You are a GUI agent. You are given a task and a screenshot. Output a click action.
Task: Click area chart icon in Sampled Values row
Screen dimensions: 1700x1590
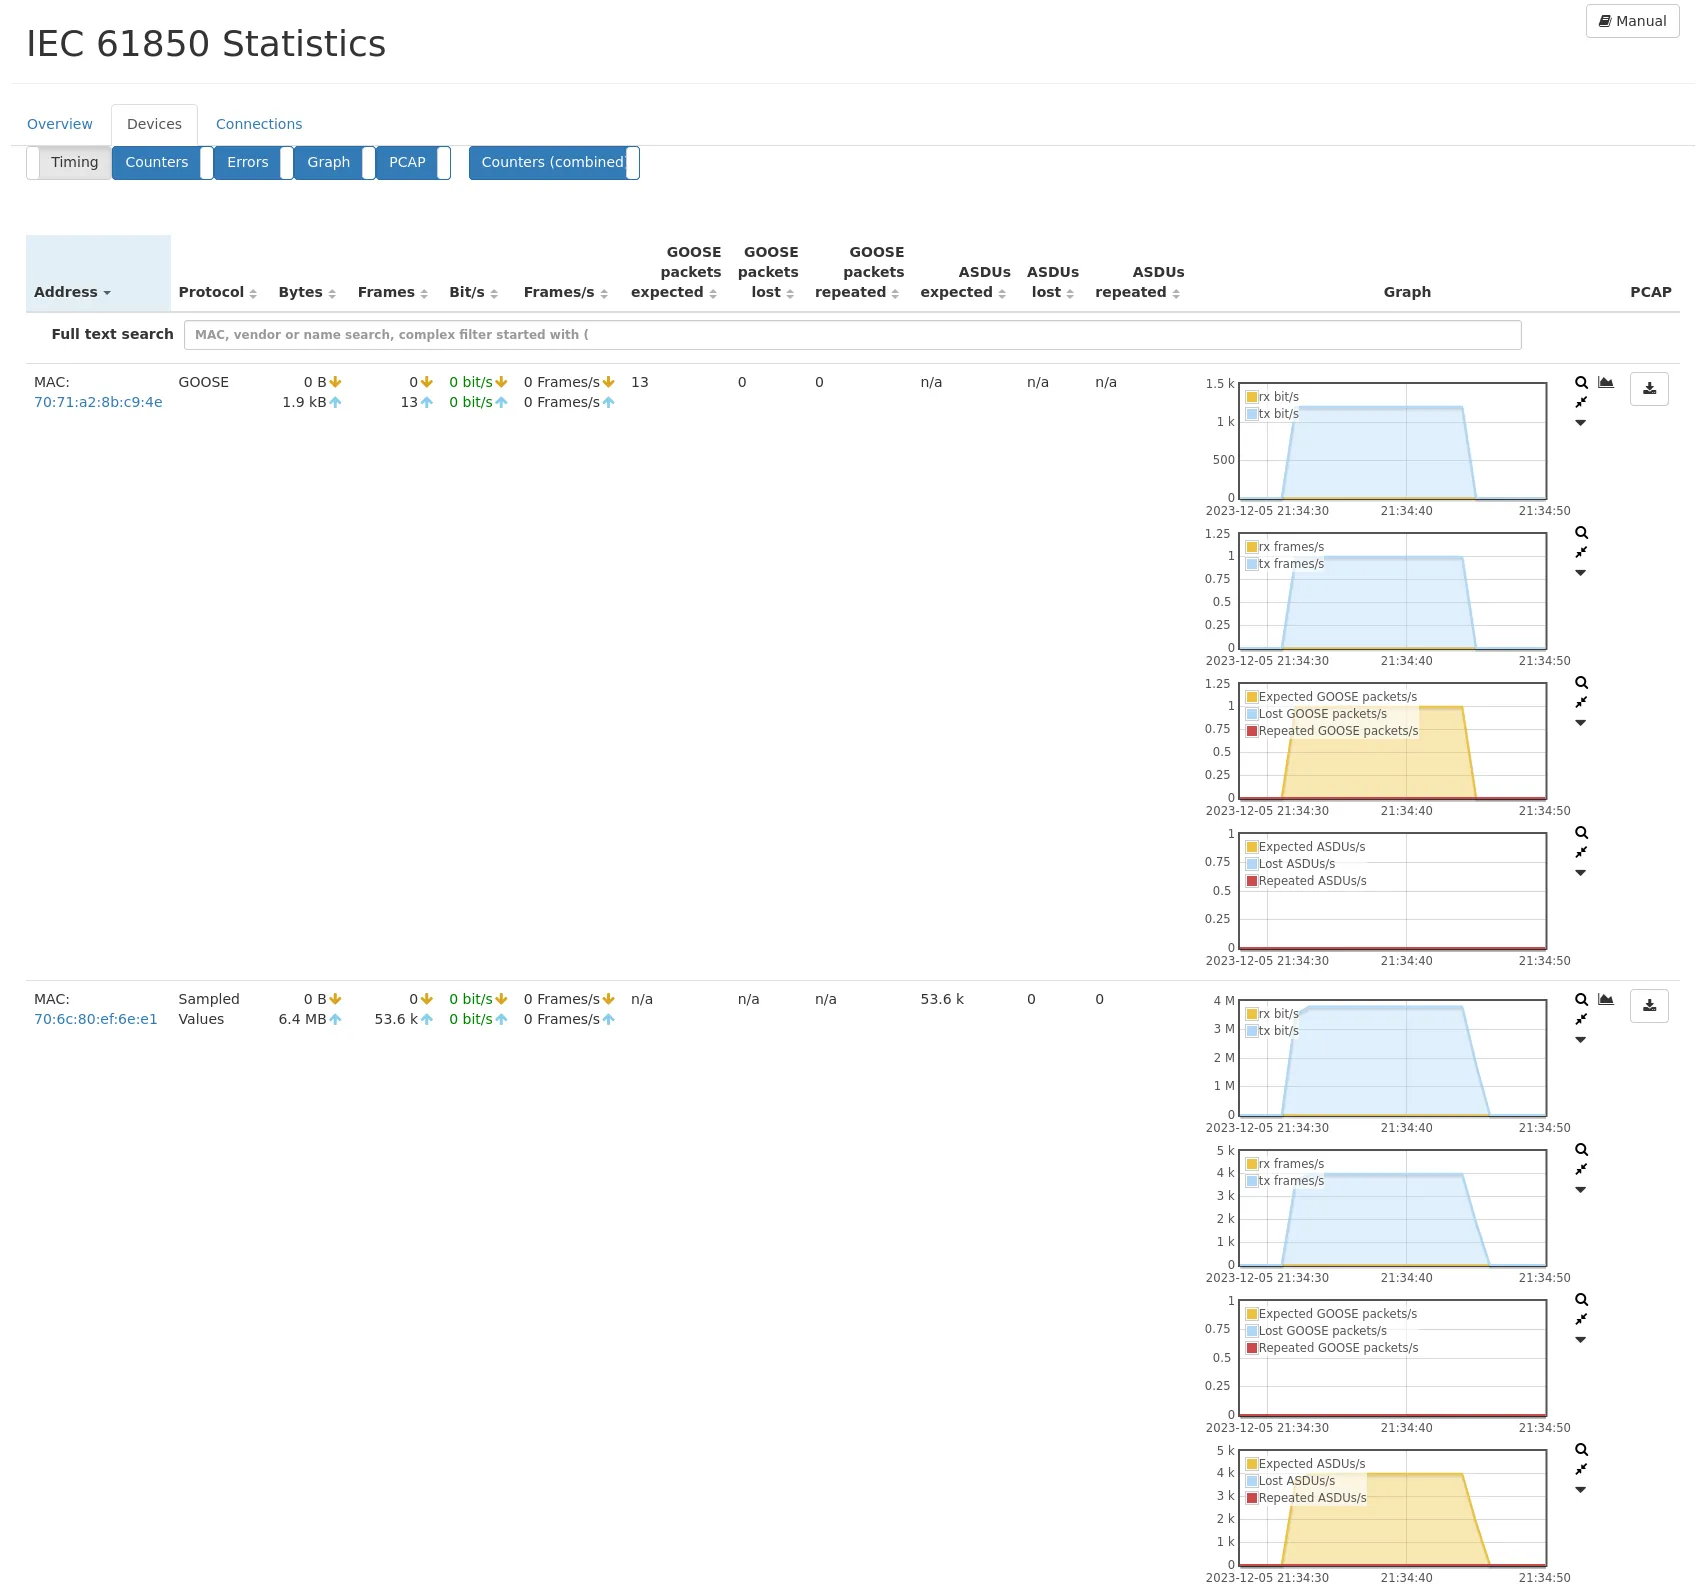(x=1606, y=1000)
